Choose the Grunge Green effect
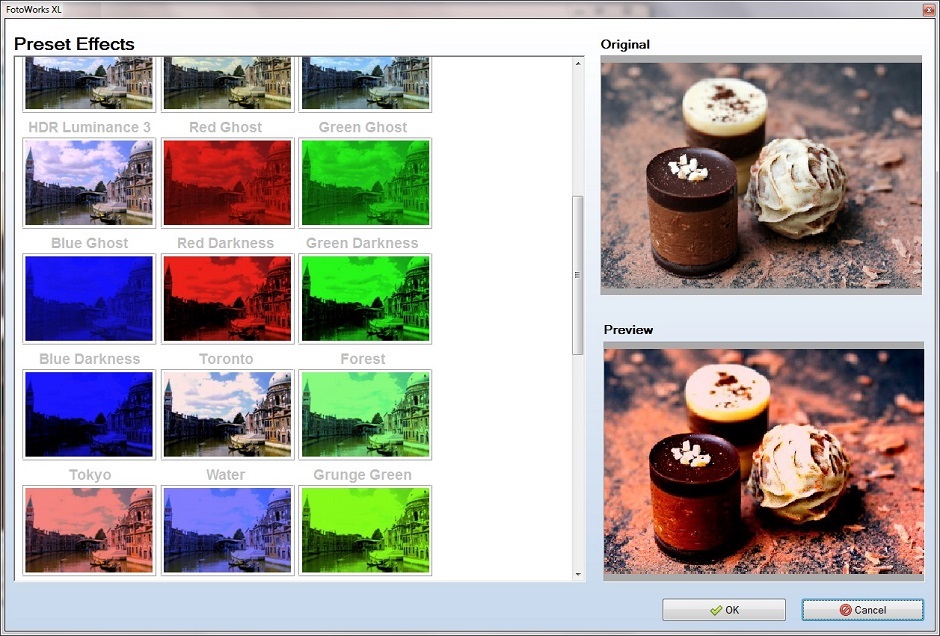 (364, 530)
